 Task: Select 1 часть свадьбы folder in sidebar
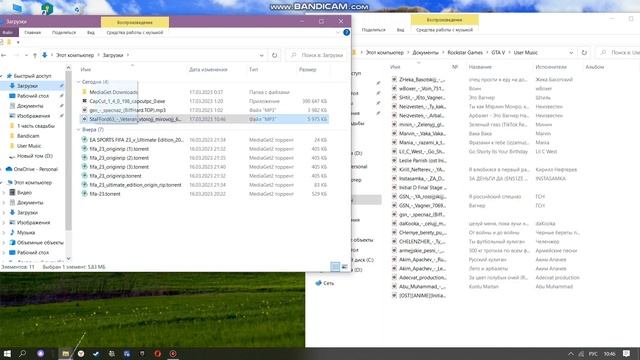tap(36, 126)
